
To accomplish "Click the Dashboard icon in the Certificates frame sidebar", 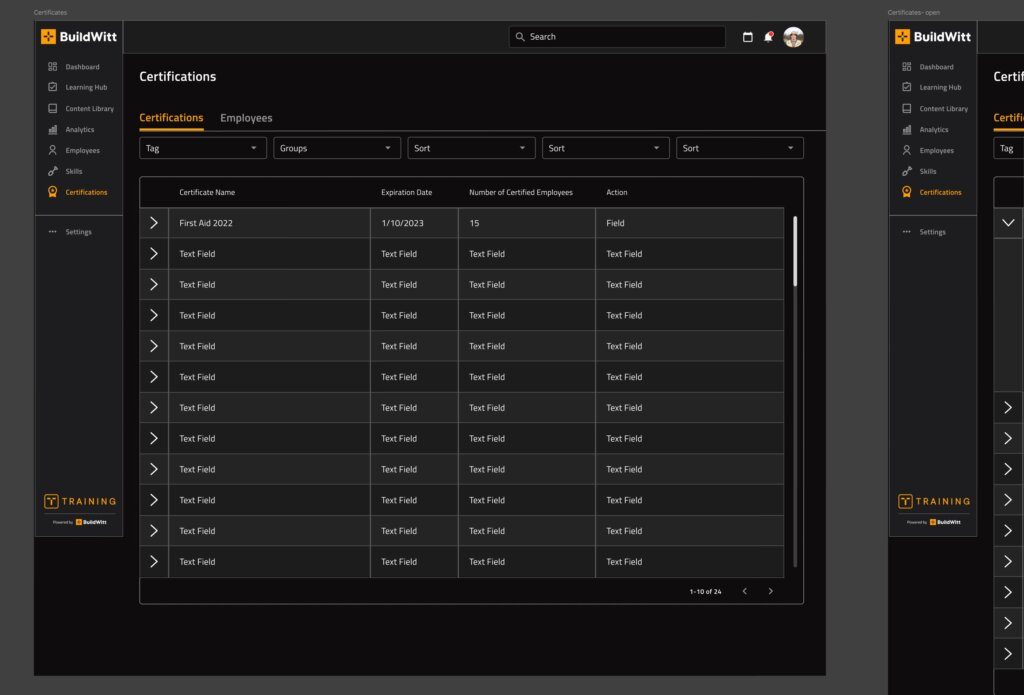I will [52, 67].
